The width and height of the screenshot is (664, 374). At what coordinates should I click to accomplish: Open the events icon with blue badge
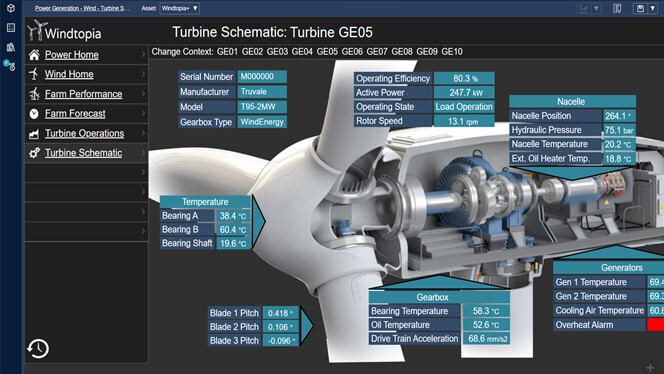[10, 65]
